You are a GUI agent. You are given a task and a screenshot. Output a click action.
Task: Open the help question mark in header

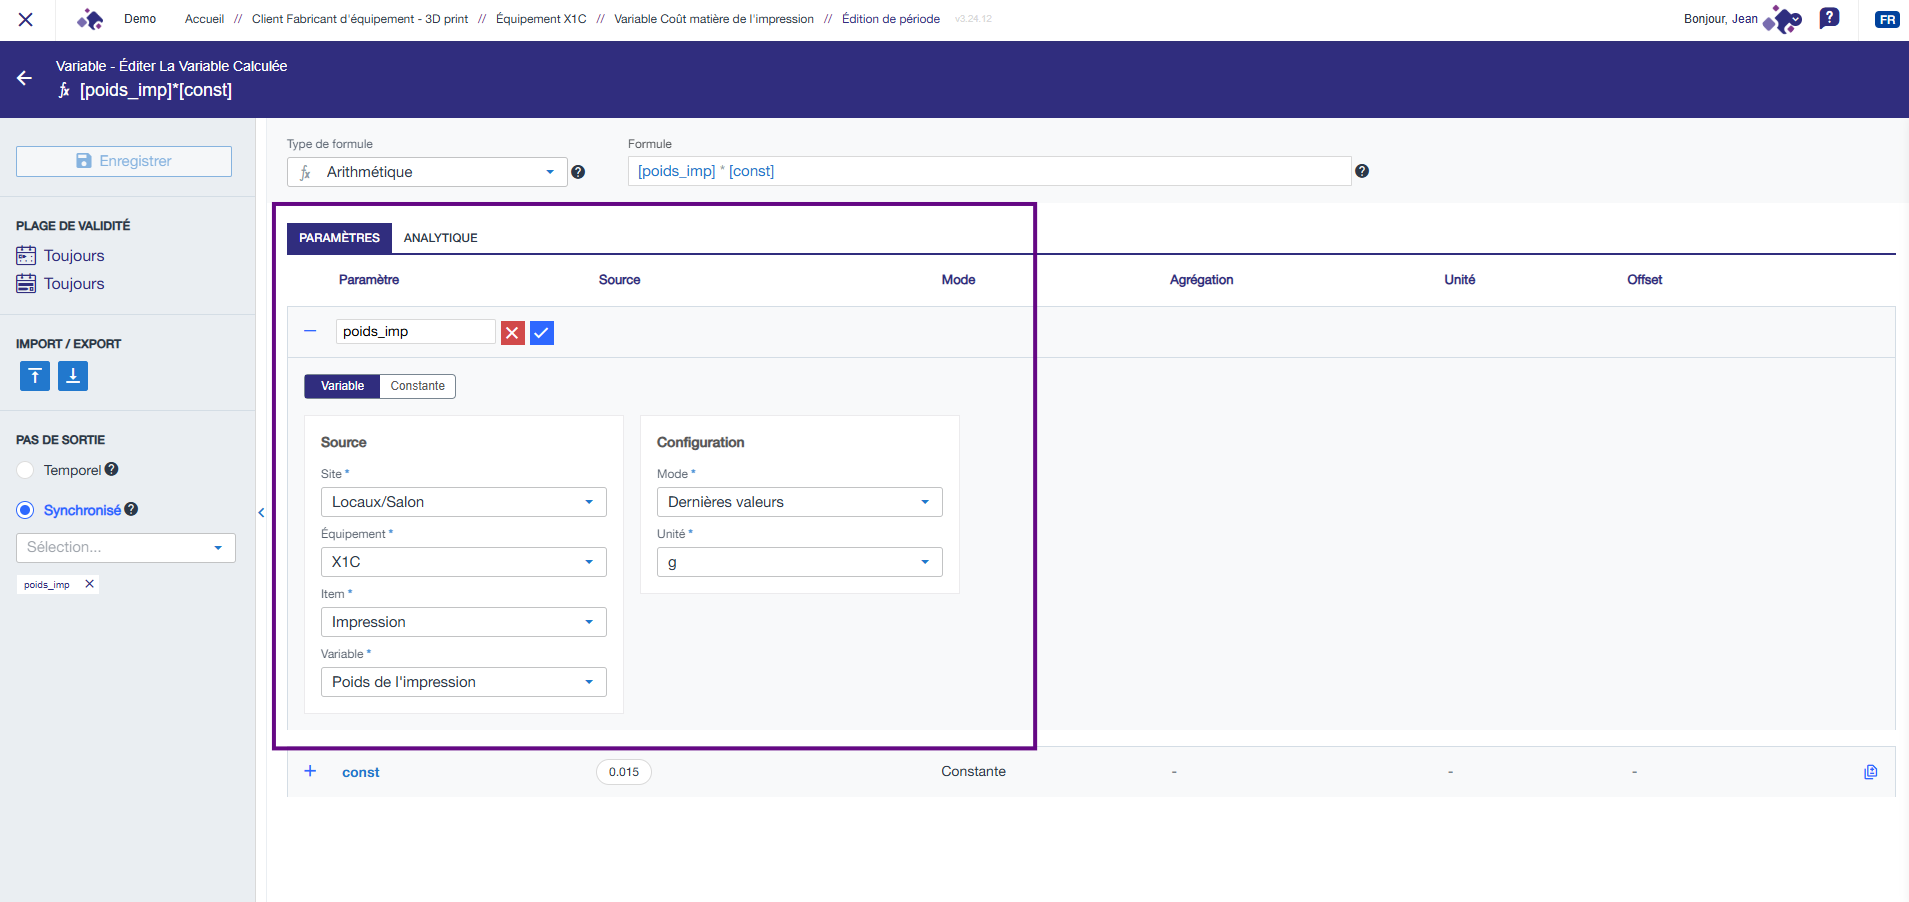(1829, 18)
